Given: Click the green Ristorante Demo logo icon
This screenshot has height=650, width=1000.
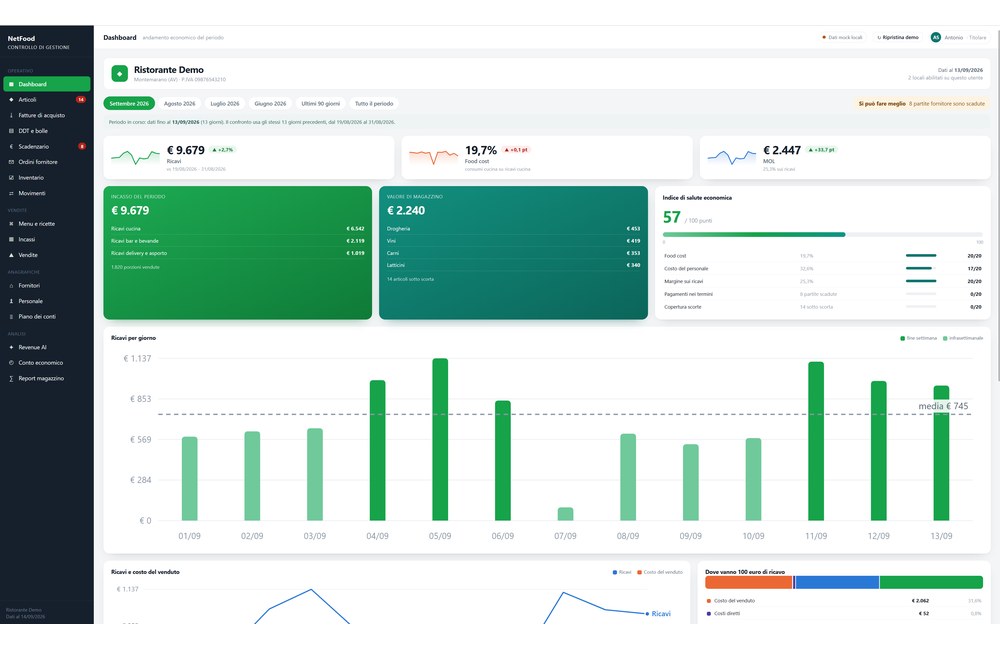Looking at the screenshot, I should pos(119,74).
